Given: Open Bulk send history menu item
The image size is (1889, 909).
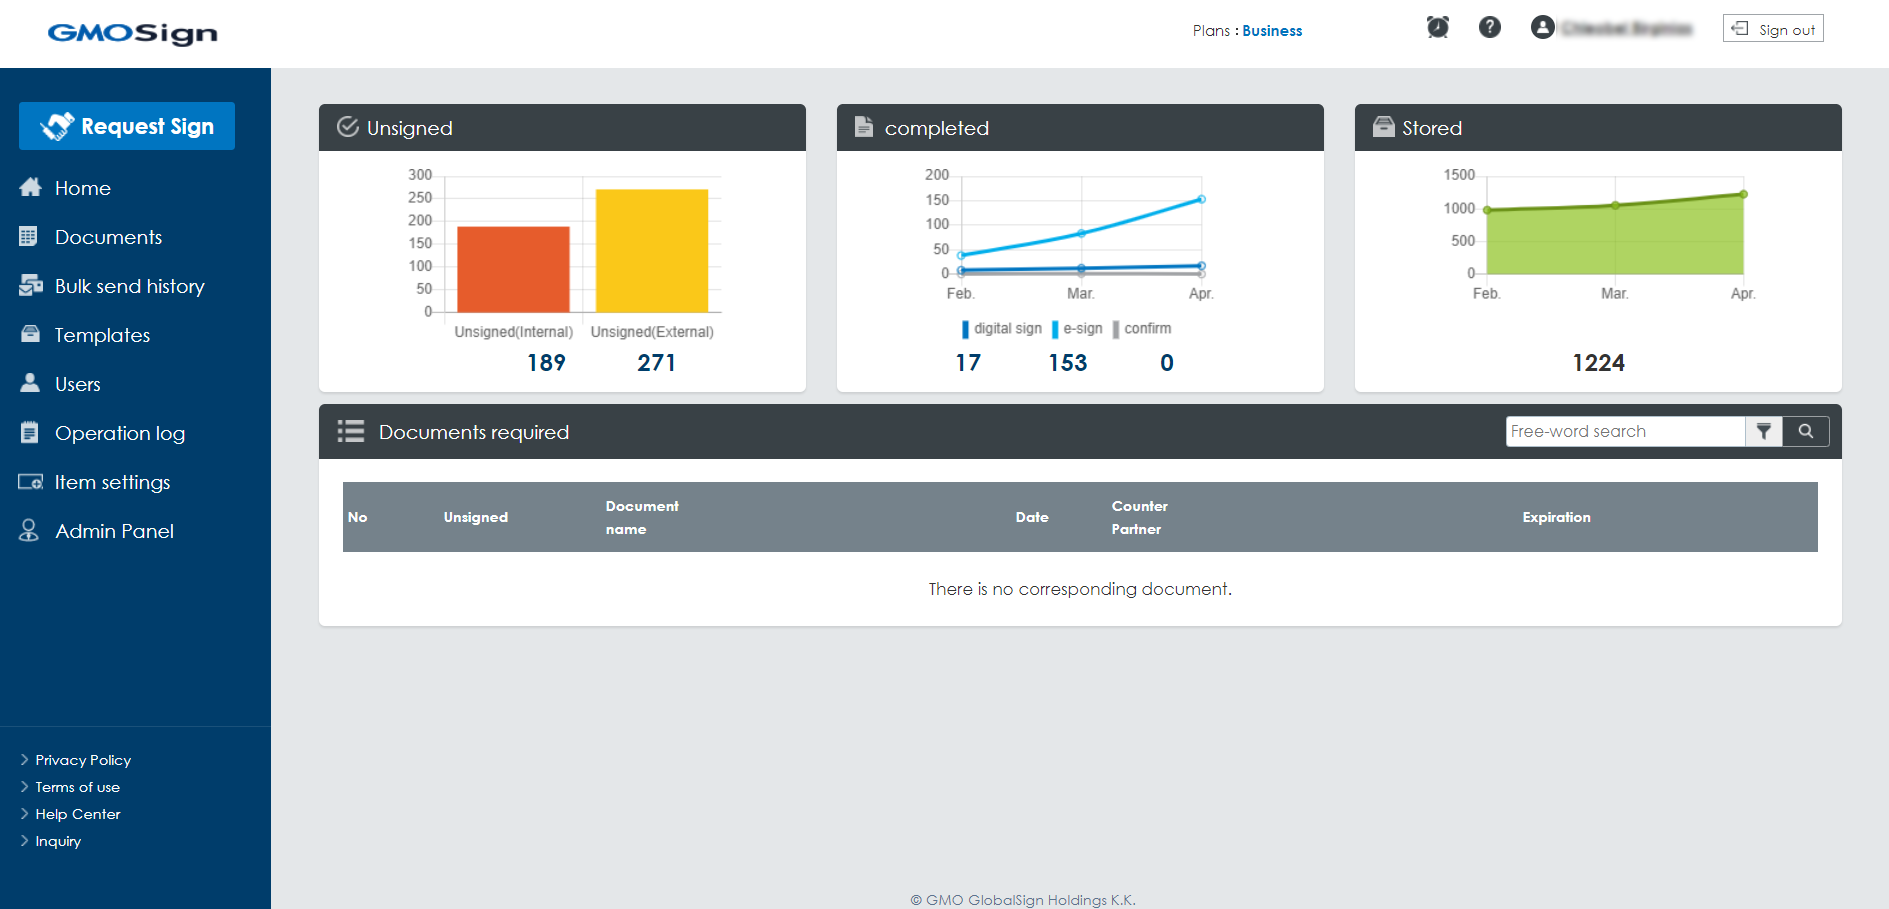Looking at the screenshot, I should pos(129,286).
